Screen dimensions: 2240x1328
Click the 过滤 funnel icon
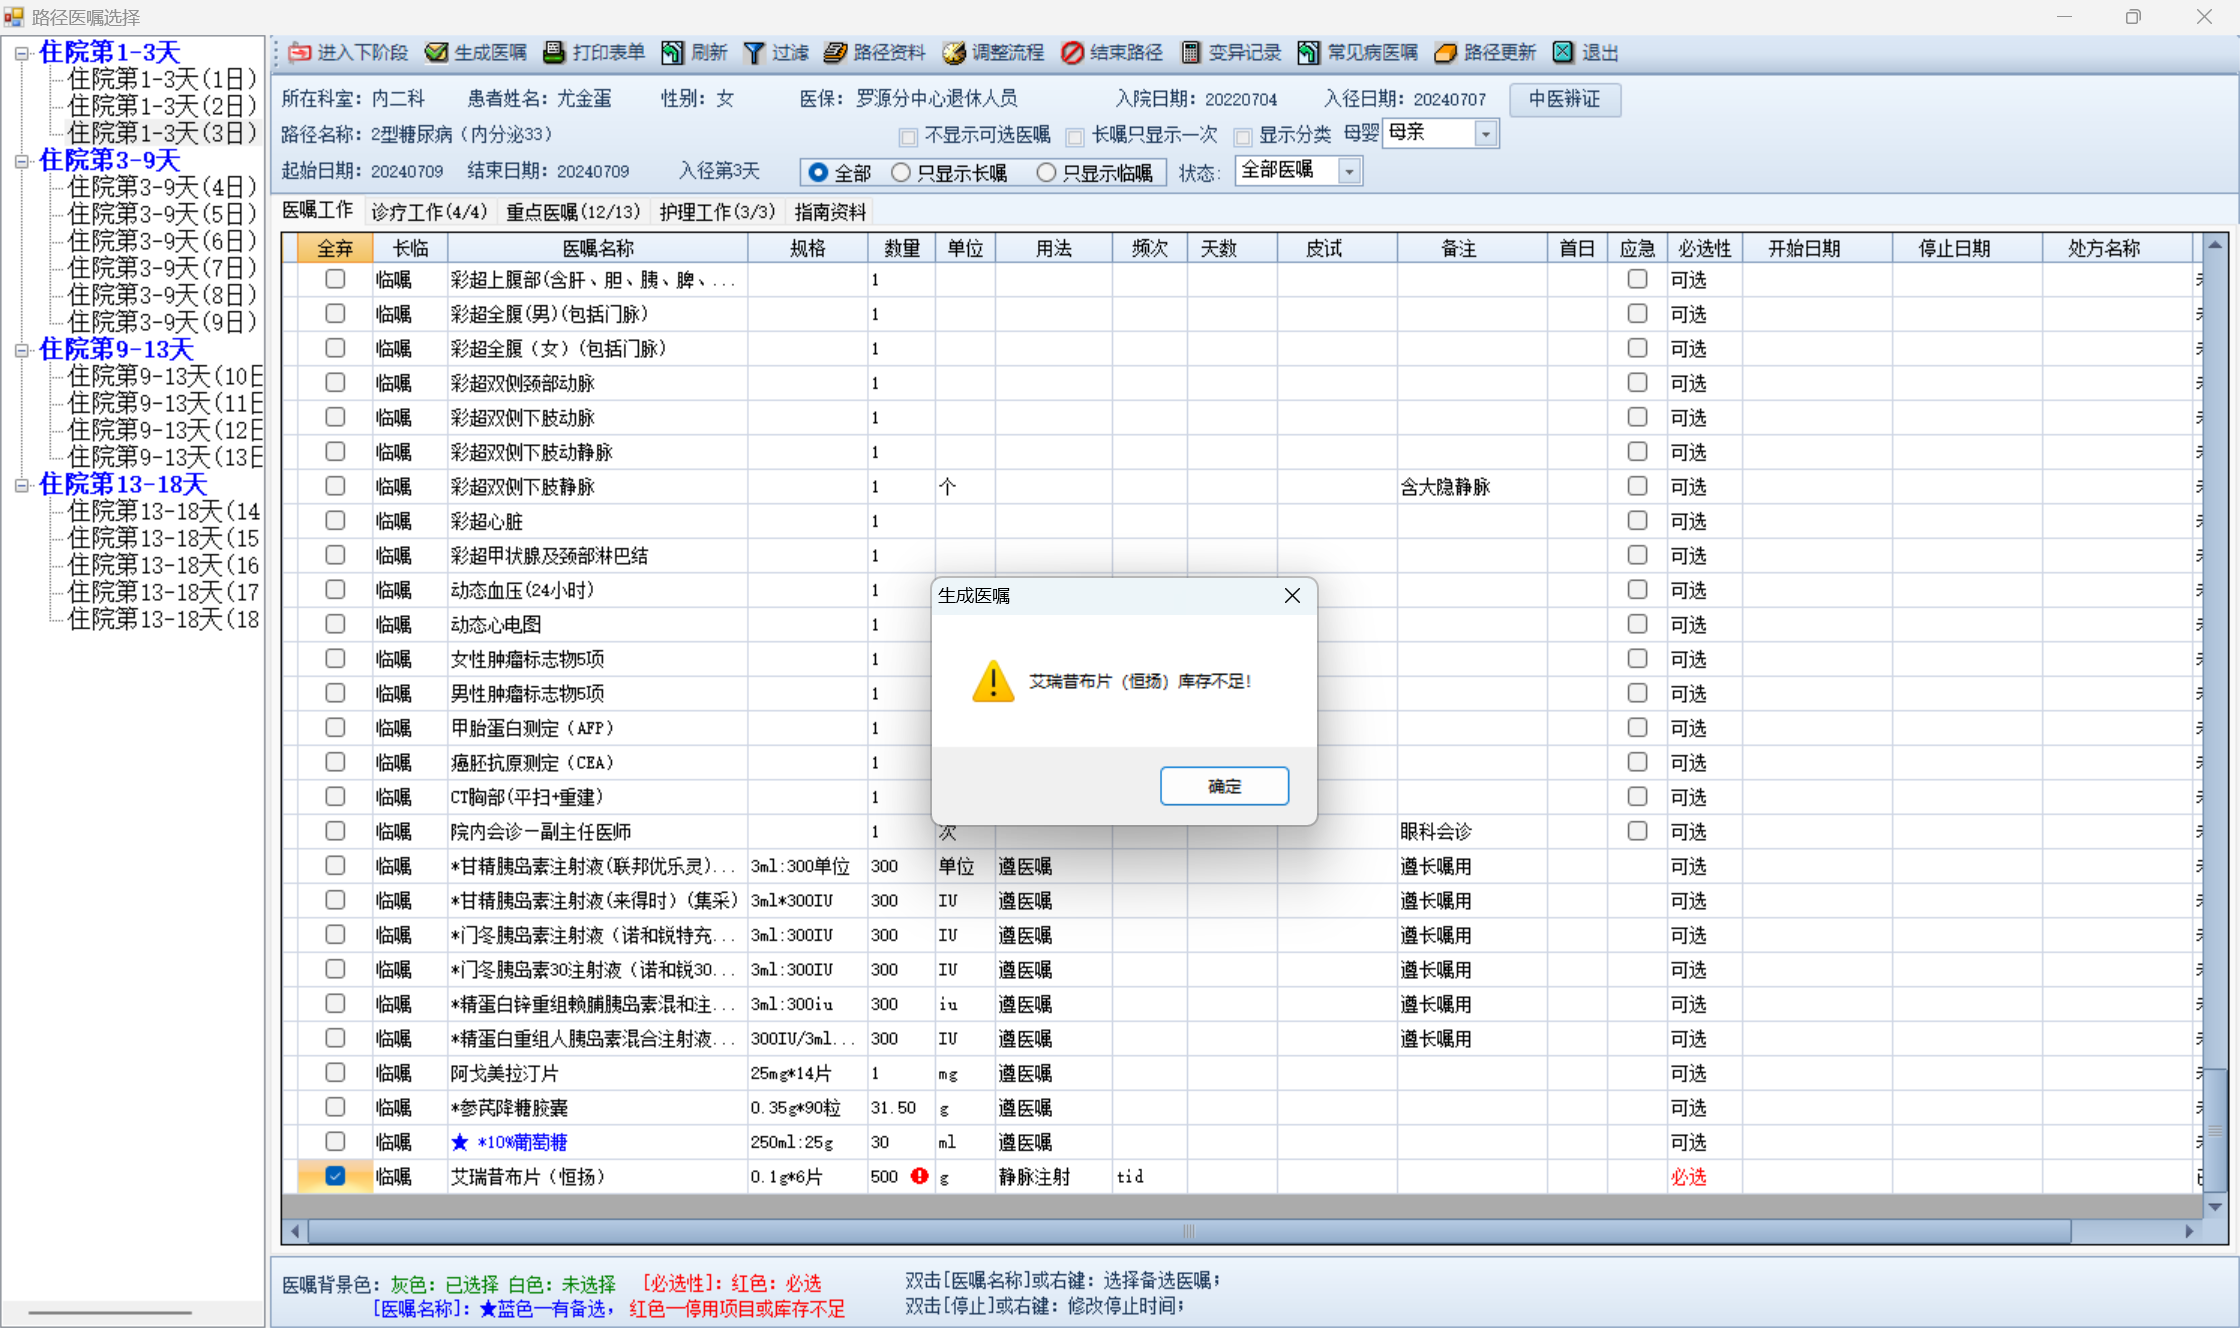pos(754,53)
